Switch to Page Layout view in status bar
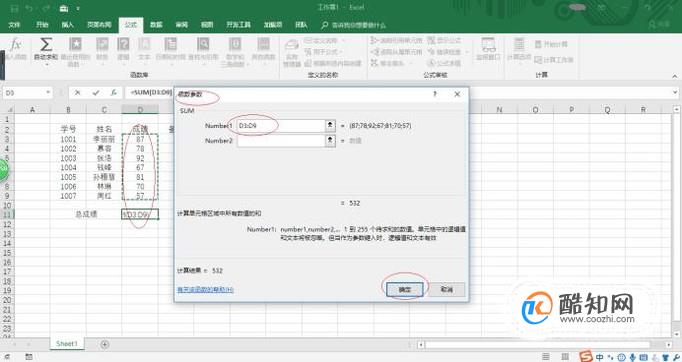 pos(565,357)
